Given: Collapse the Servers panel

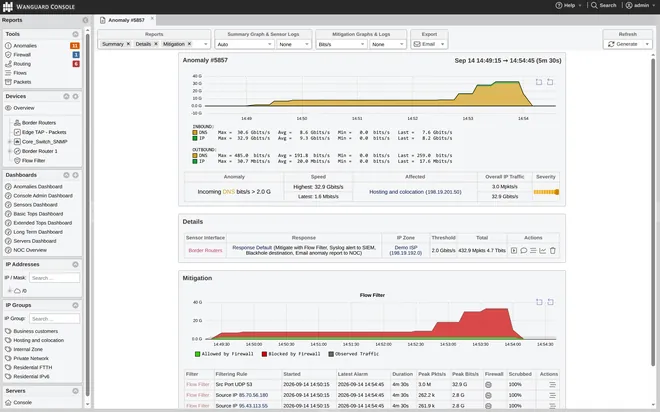Looking at the screenshot, I should 75,391.
